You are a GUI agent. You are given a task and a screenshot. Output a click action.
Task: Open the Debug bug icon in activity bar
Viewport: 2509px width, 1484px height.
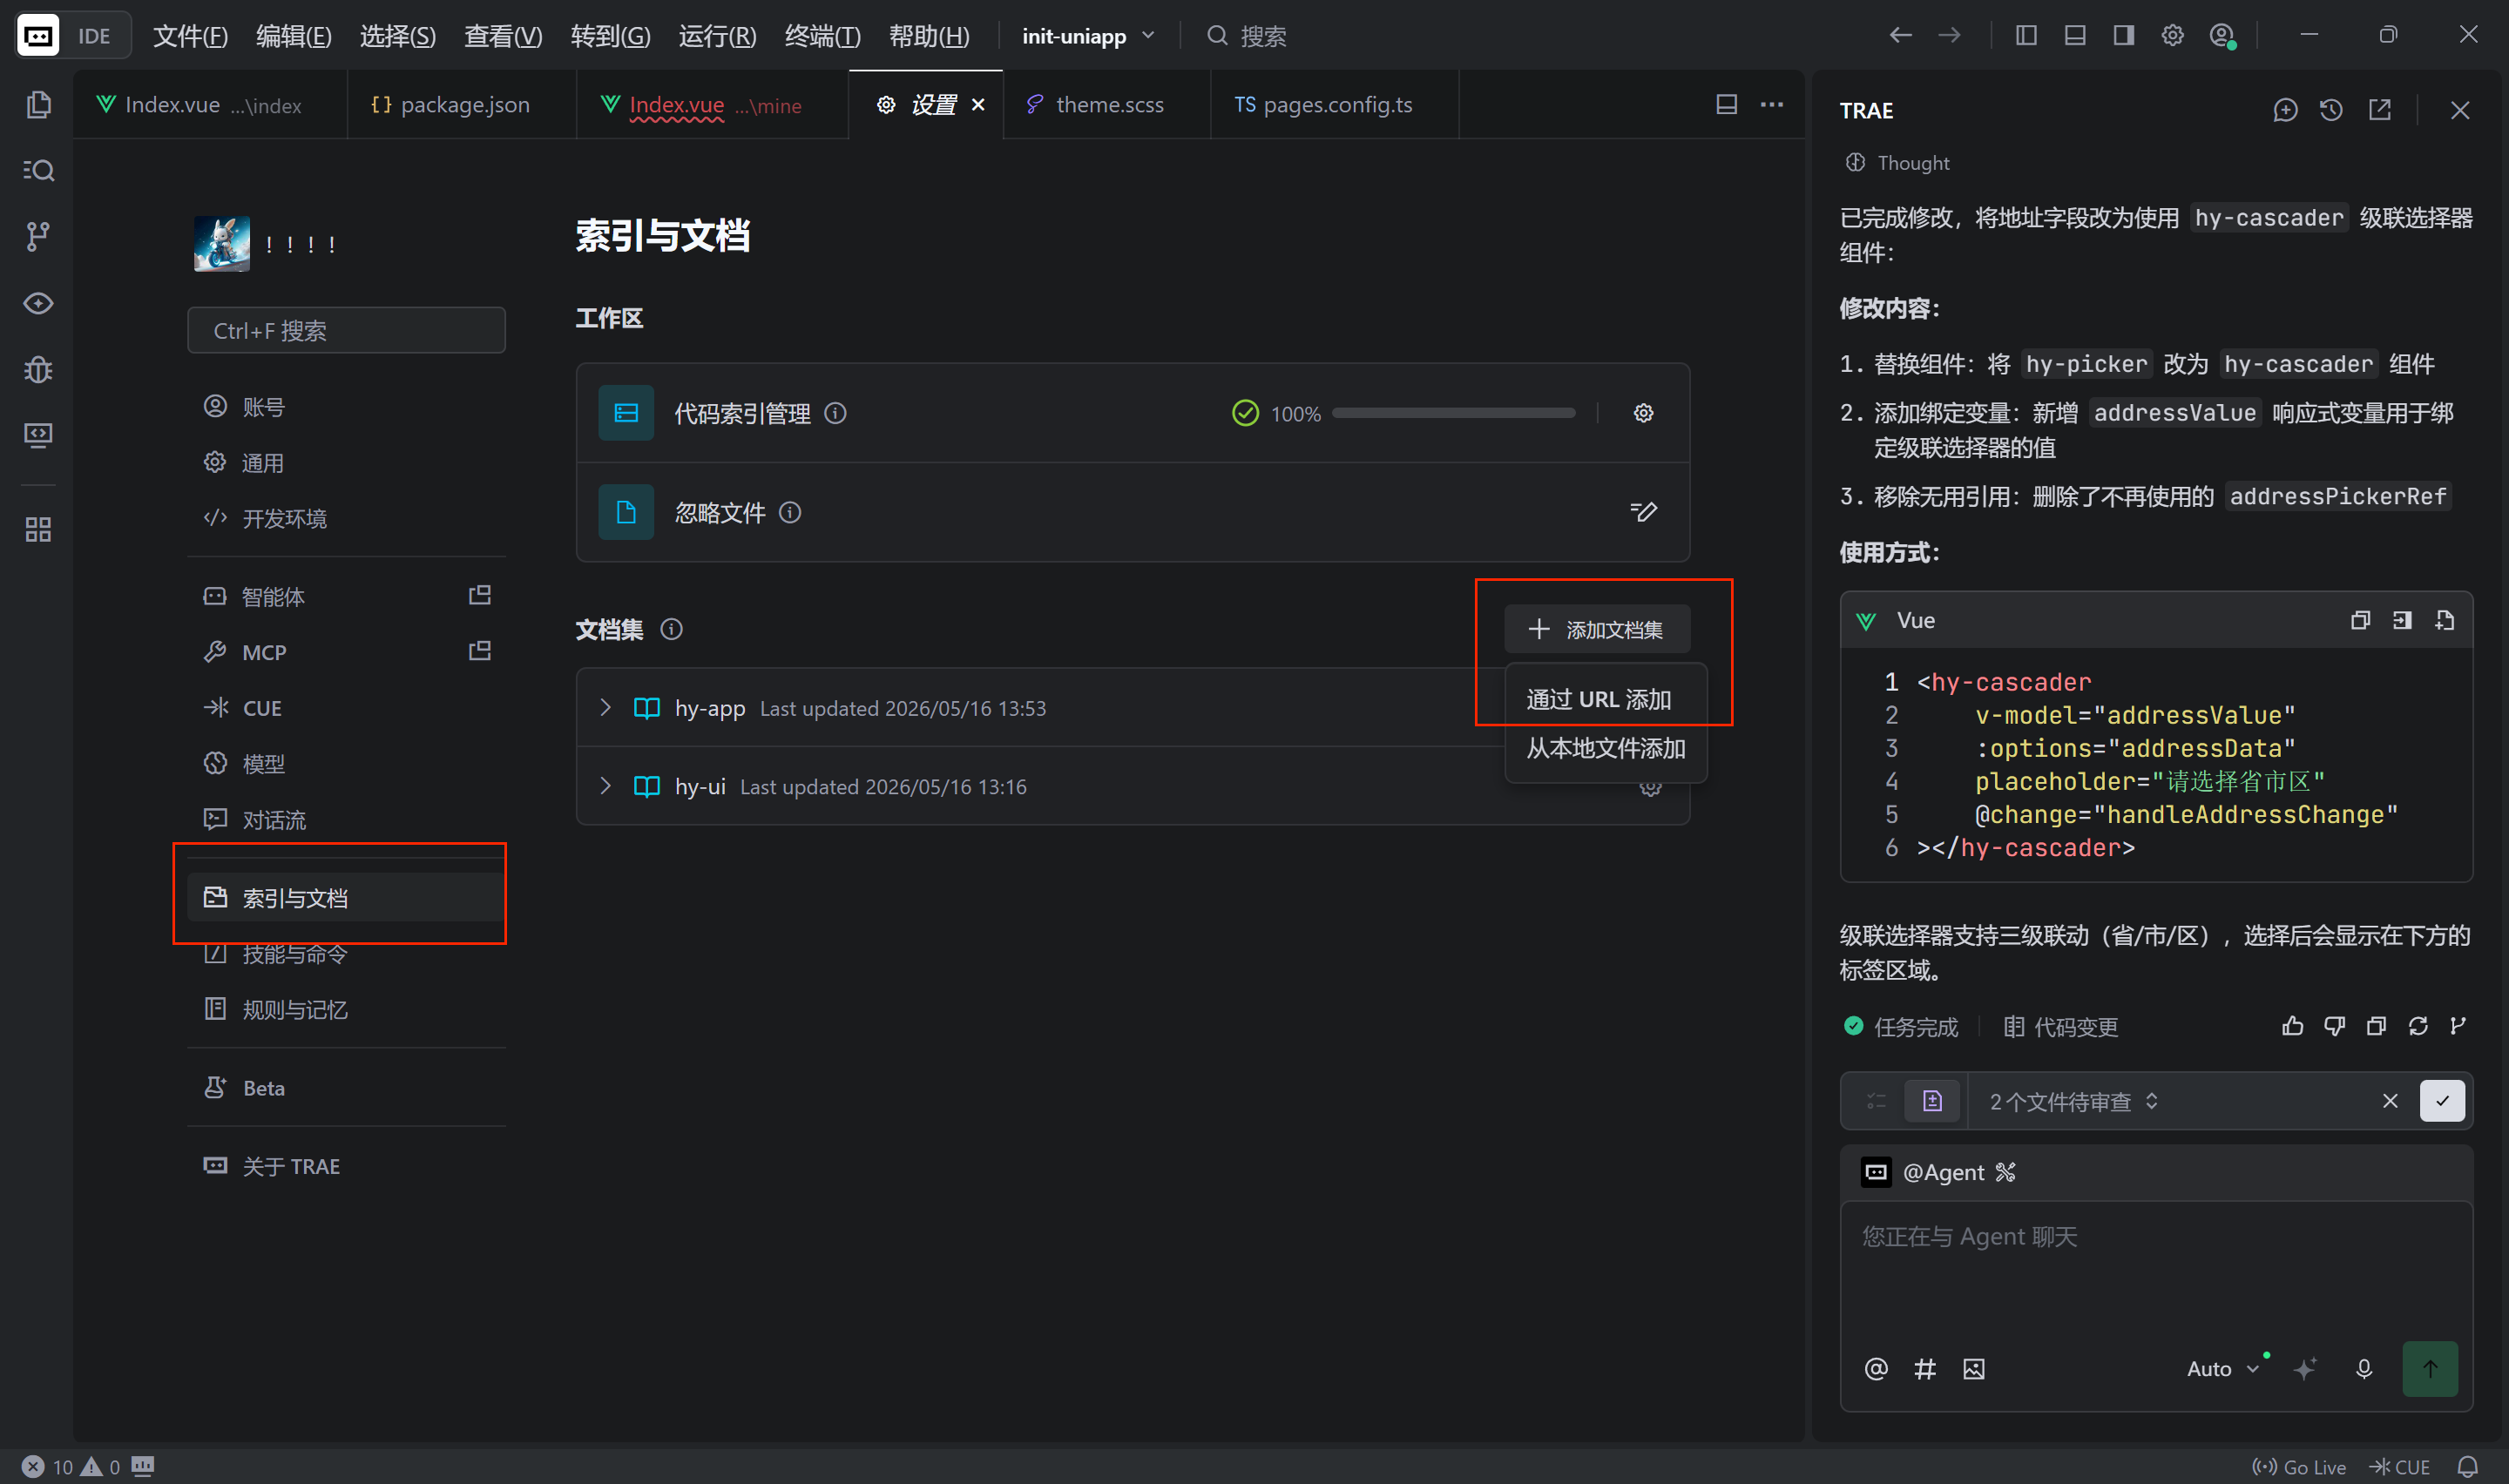tap(38, 369)
